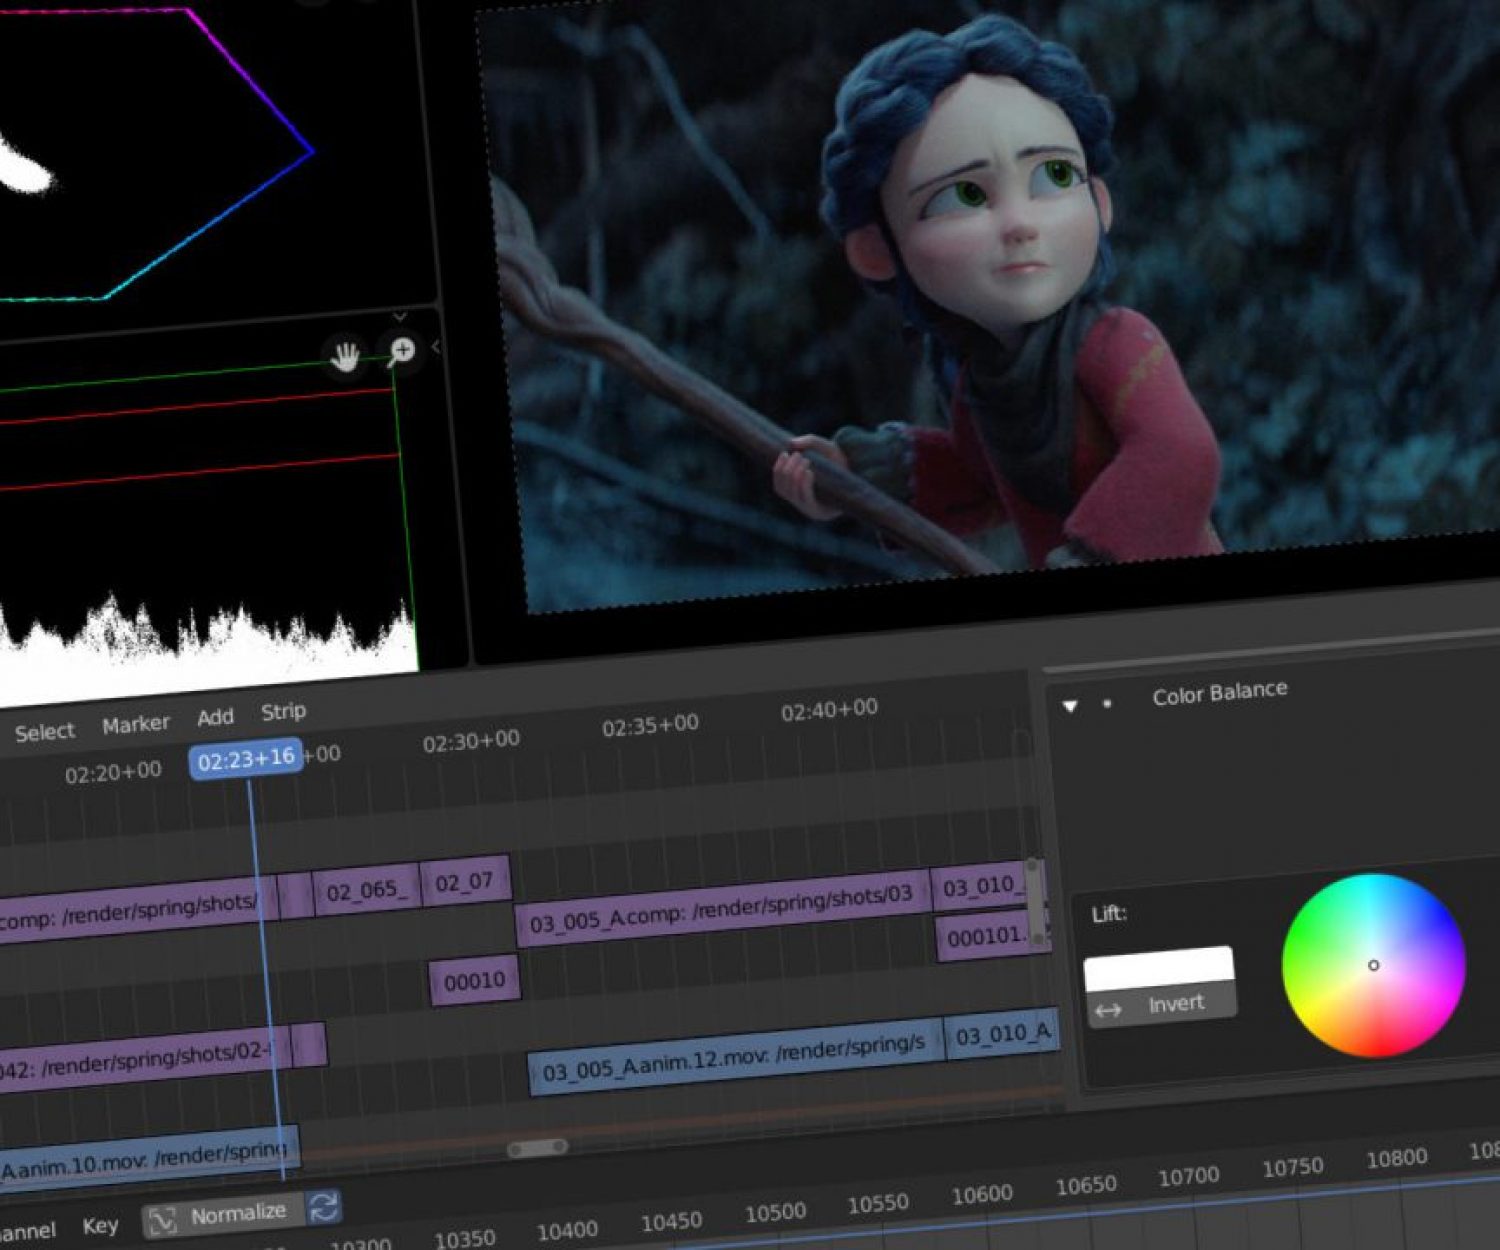Select the 03_005_A.comp strip
1500x1250 pixels.
pos(722,908)
